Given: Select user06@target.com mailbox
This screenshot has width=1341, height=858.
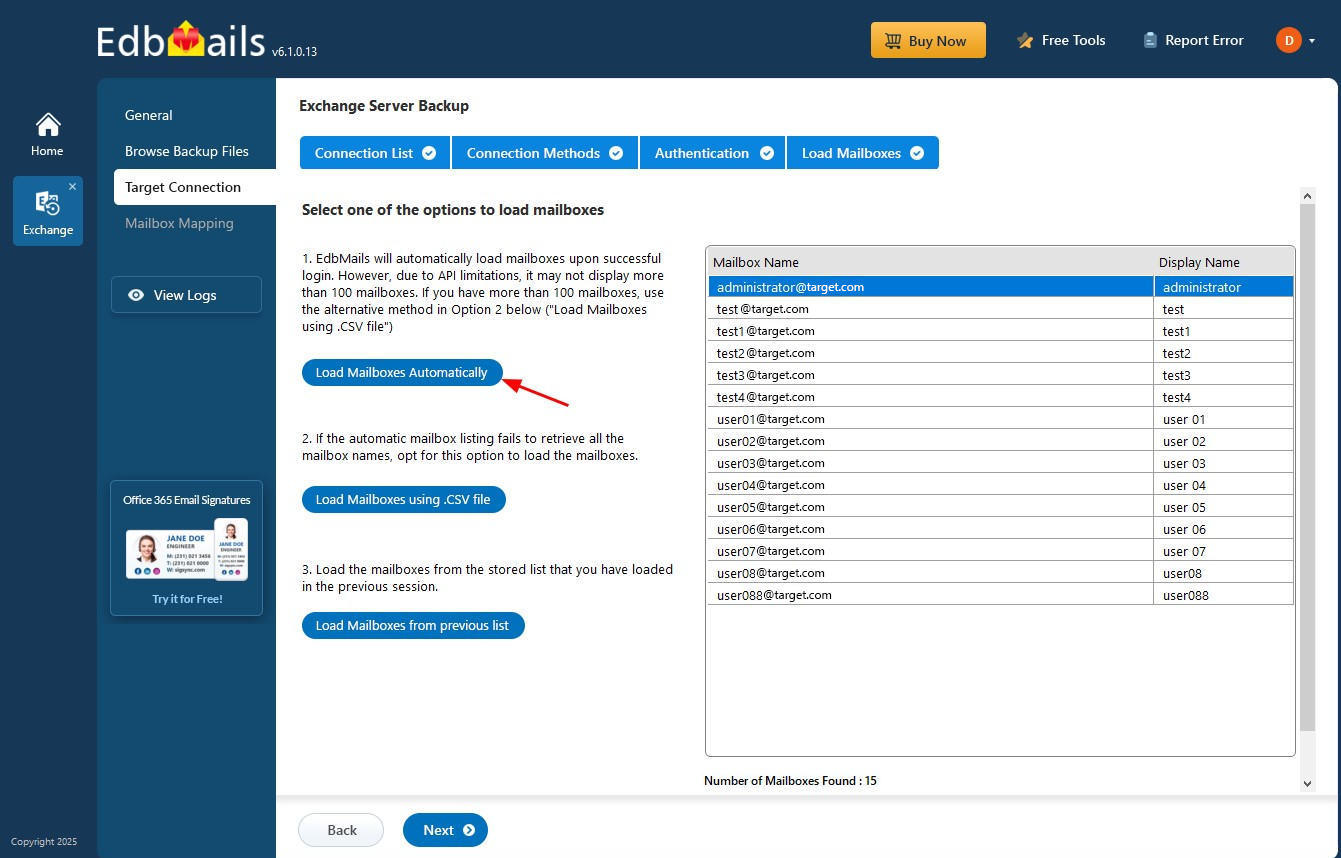Looking at the screenshot, I should tap(1001, 529).
